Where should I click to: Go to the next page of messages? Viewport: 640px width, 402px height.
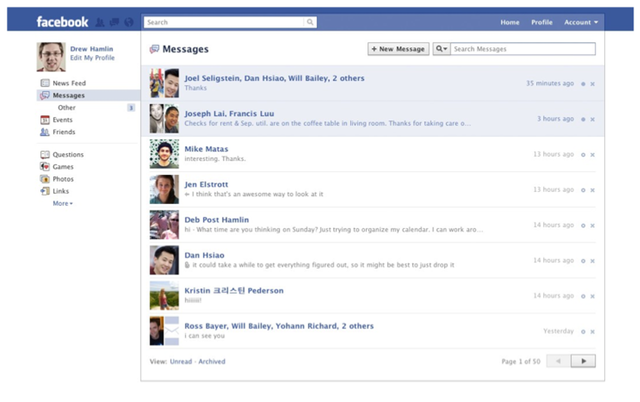coord(583,361)
